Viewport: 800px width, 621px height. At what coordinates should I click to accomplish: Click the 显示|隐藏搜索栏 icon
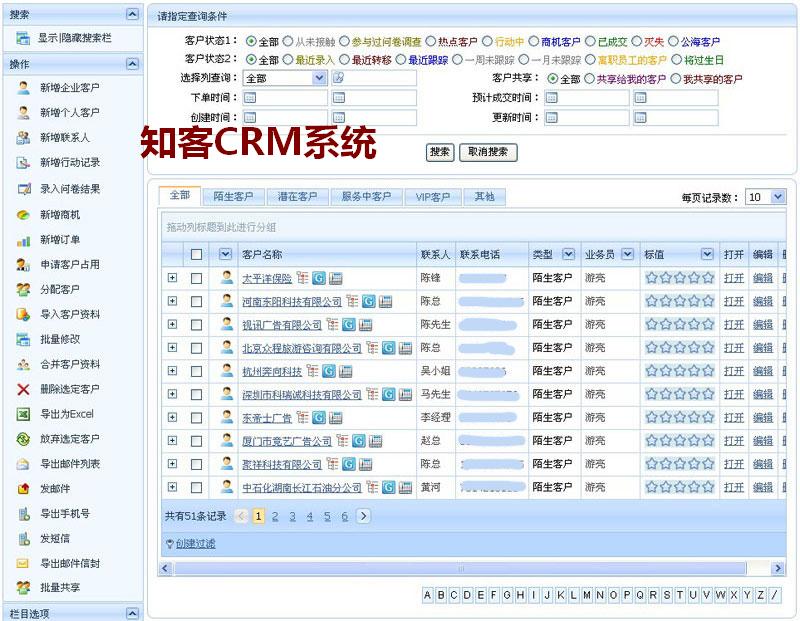pos(23,38)
